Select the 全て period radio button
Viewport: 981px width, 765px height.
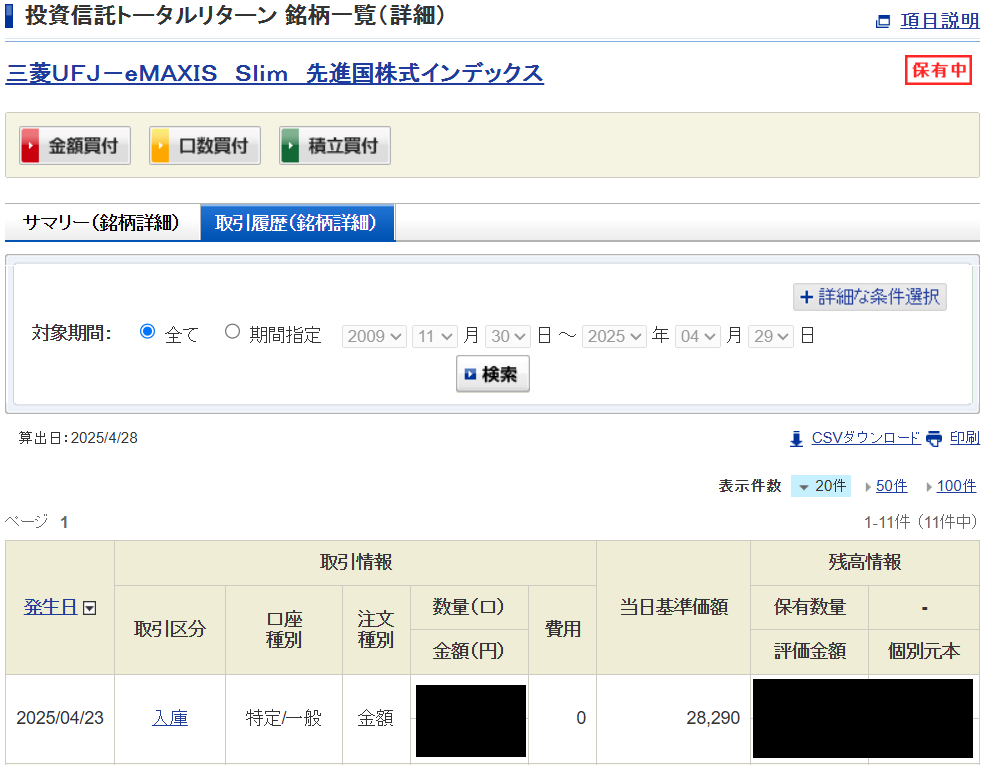148,332
